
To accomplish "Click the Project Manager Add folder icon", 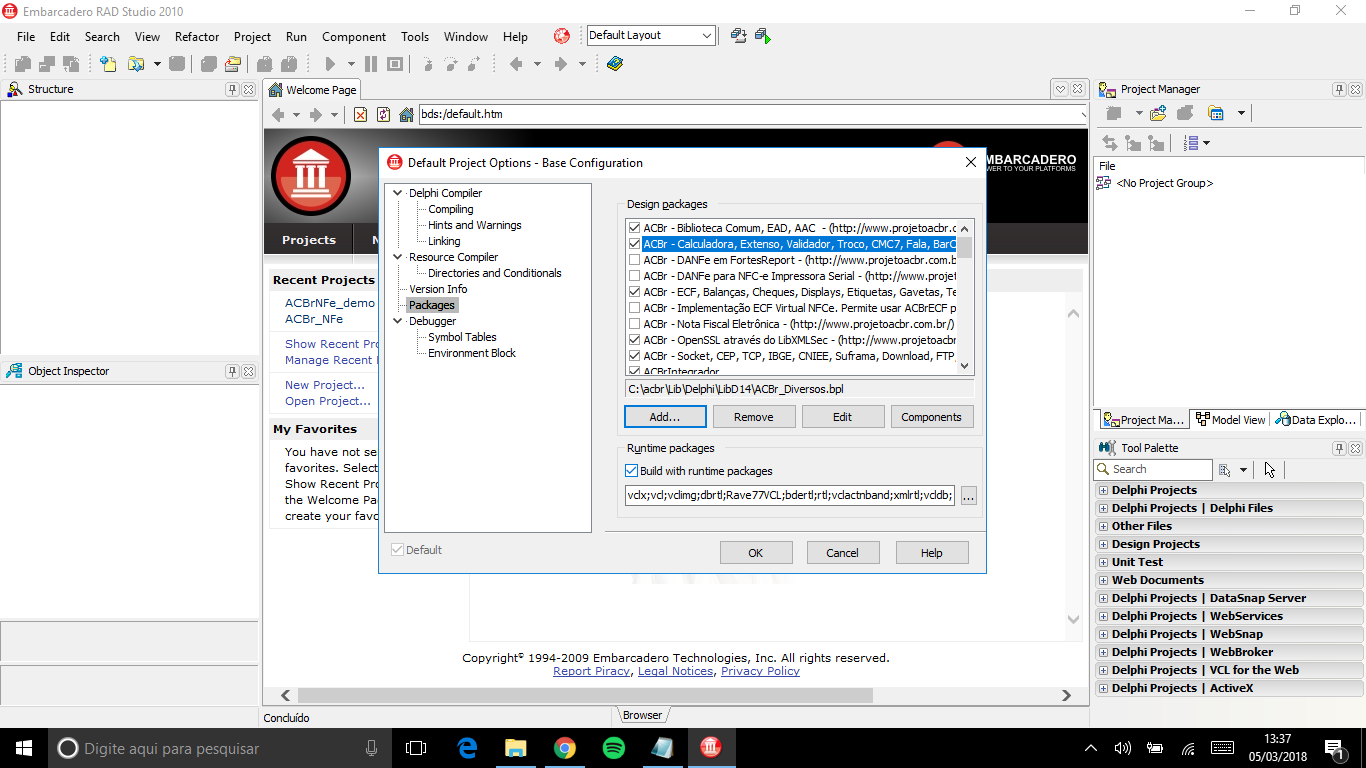I will (x=1159, y=113).
